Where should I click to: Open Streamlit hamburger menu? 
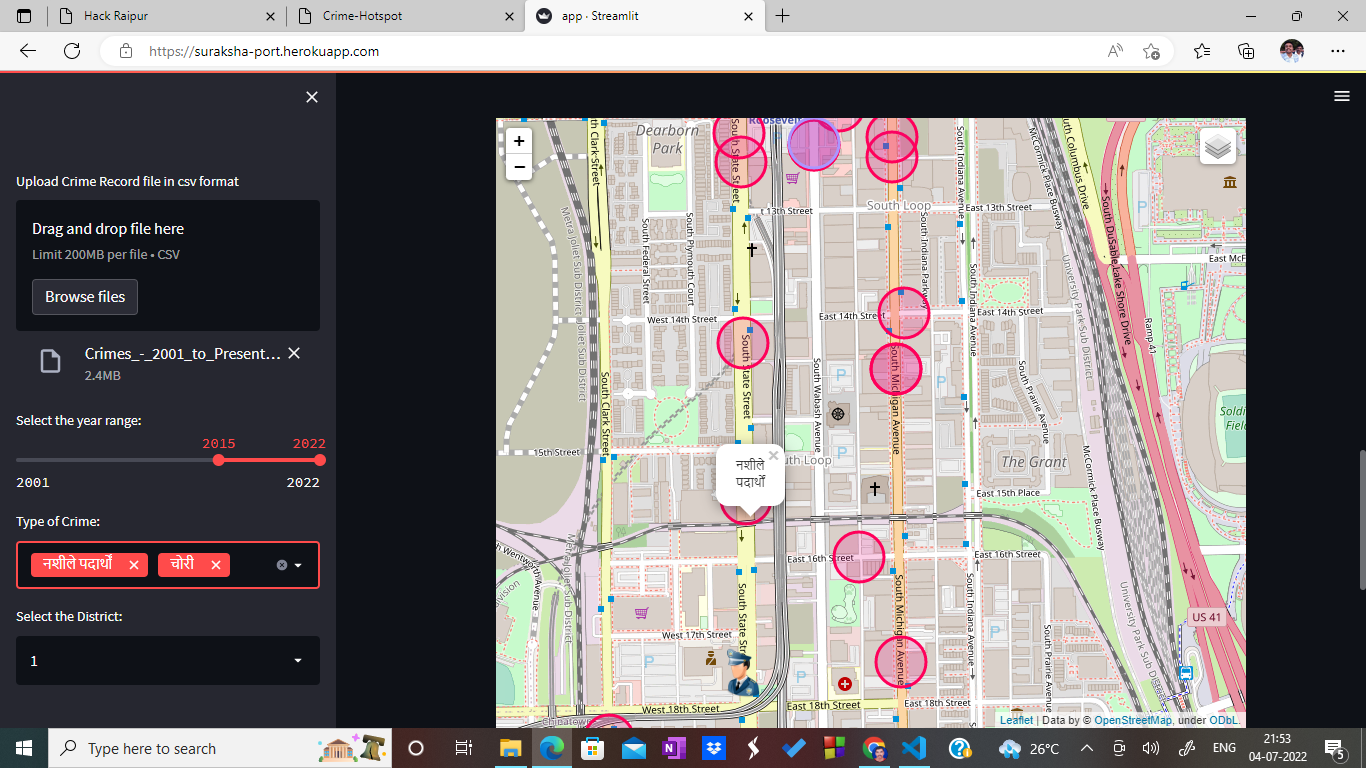1342,96
